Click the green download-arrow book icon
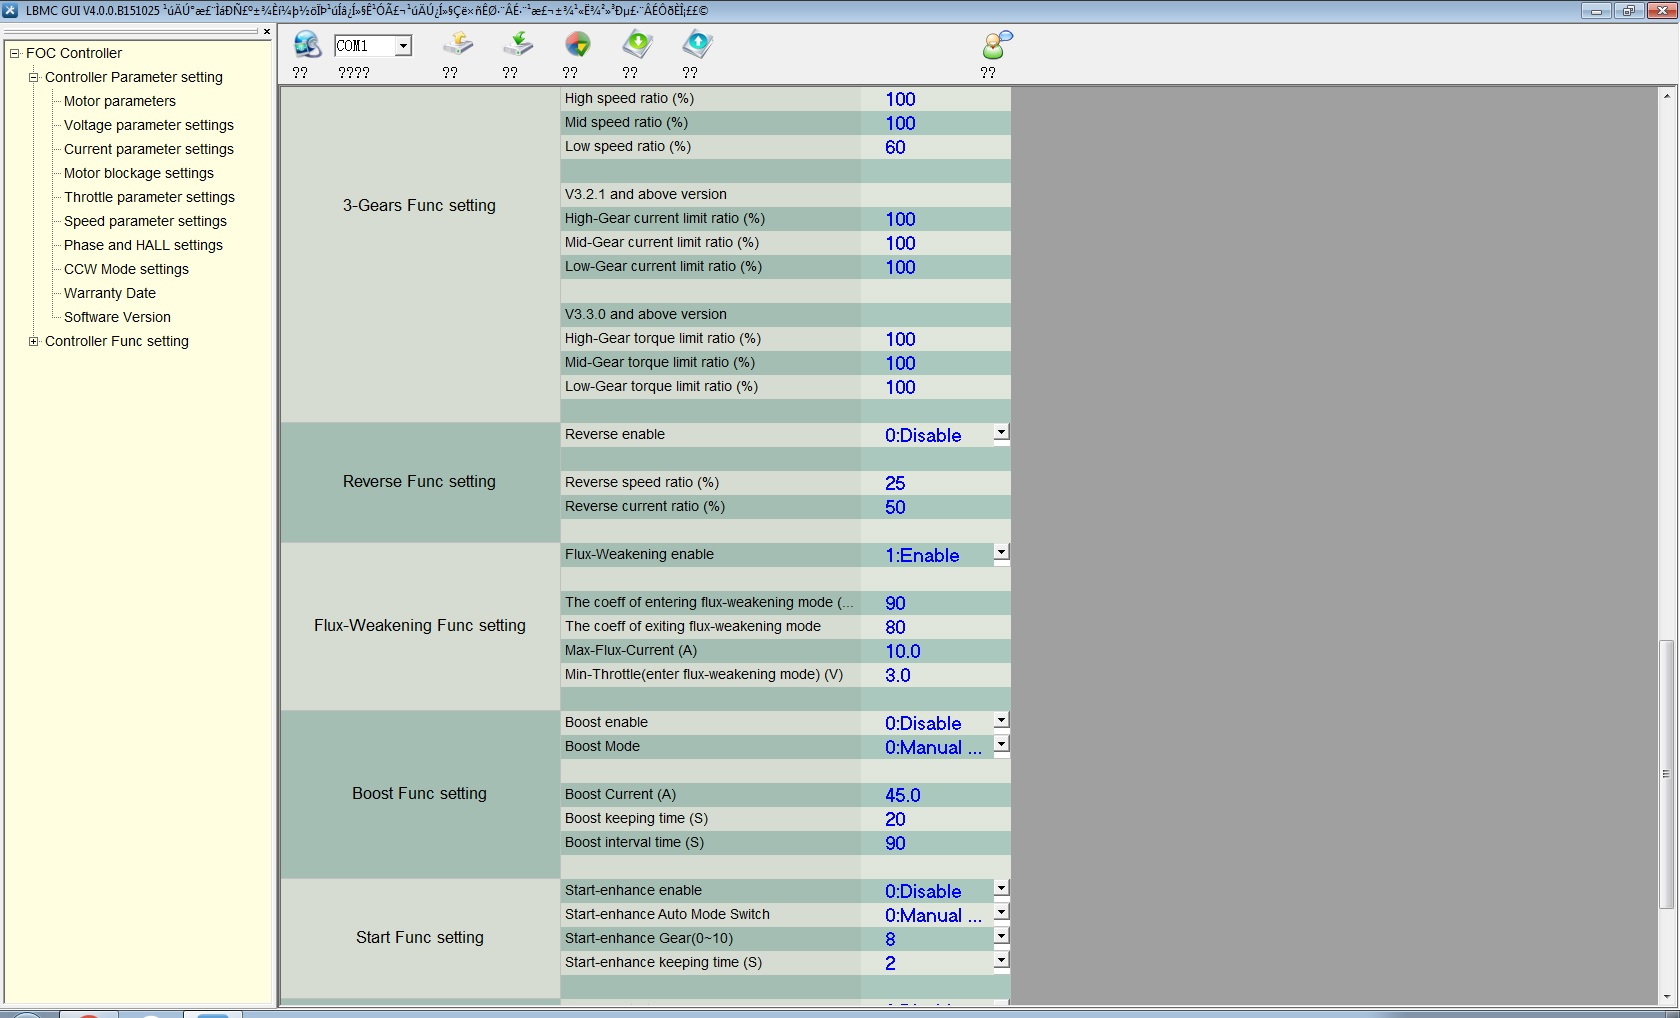Screen dimensions: 1680x1018 point(637,45)
